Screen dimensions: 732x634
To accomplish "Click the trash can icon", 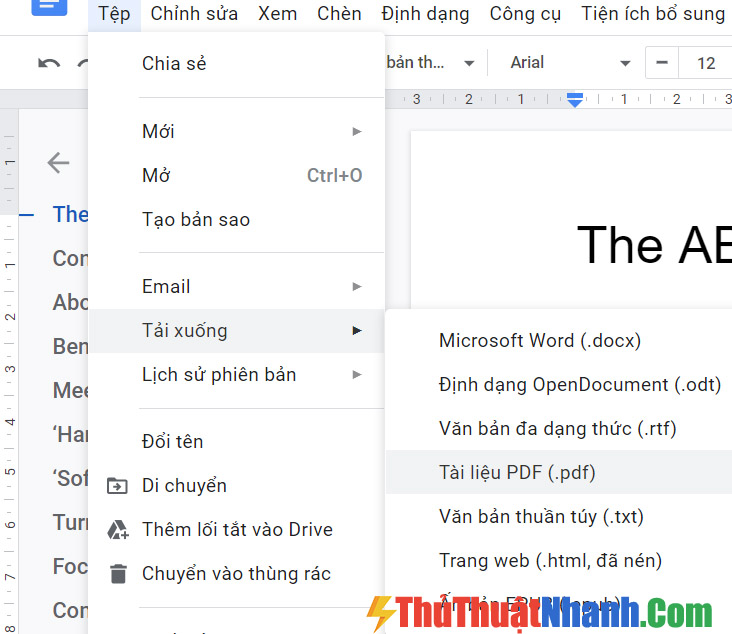I will point(118,574).
